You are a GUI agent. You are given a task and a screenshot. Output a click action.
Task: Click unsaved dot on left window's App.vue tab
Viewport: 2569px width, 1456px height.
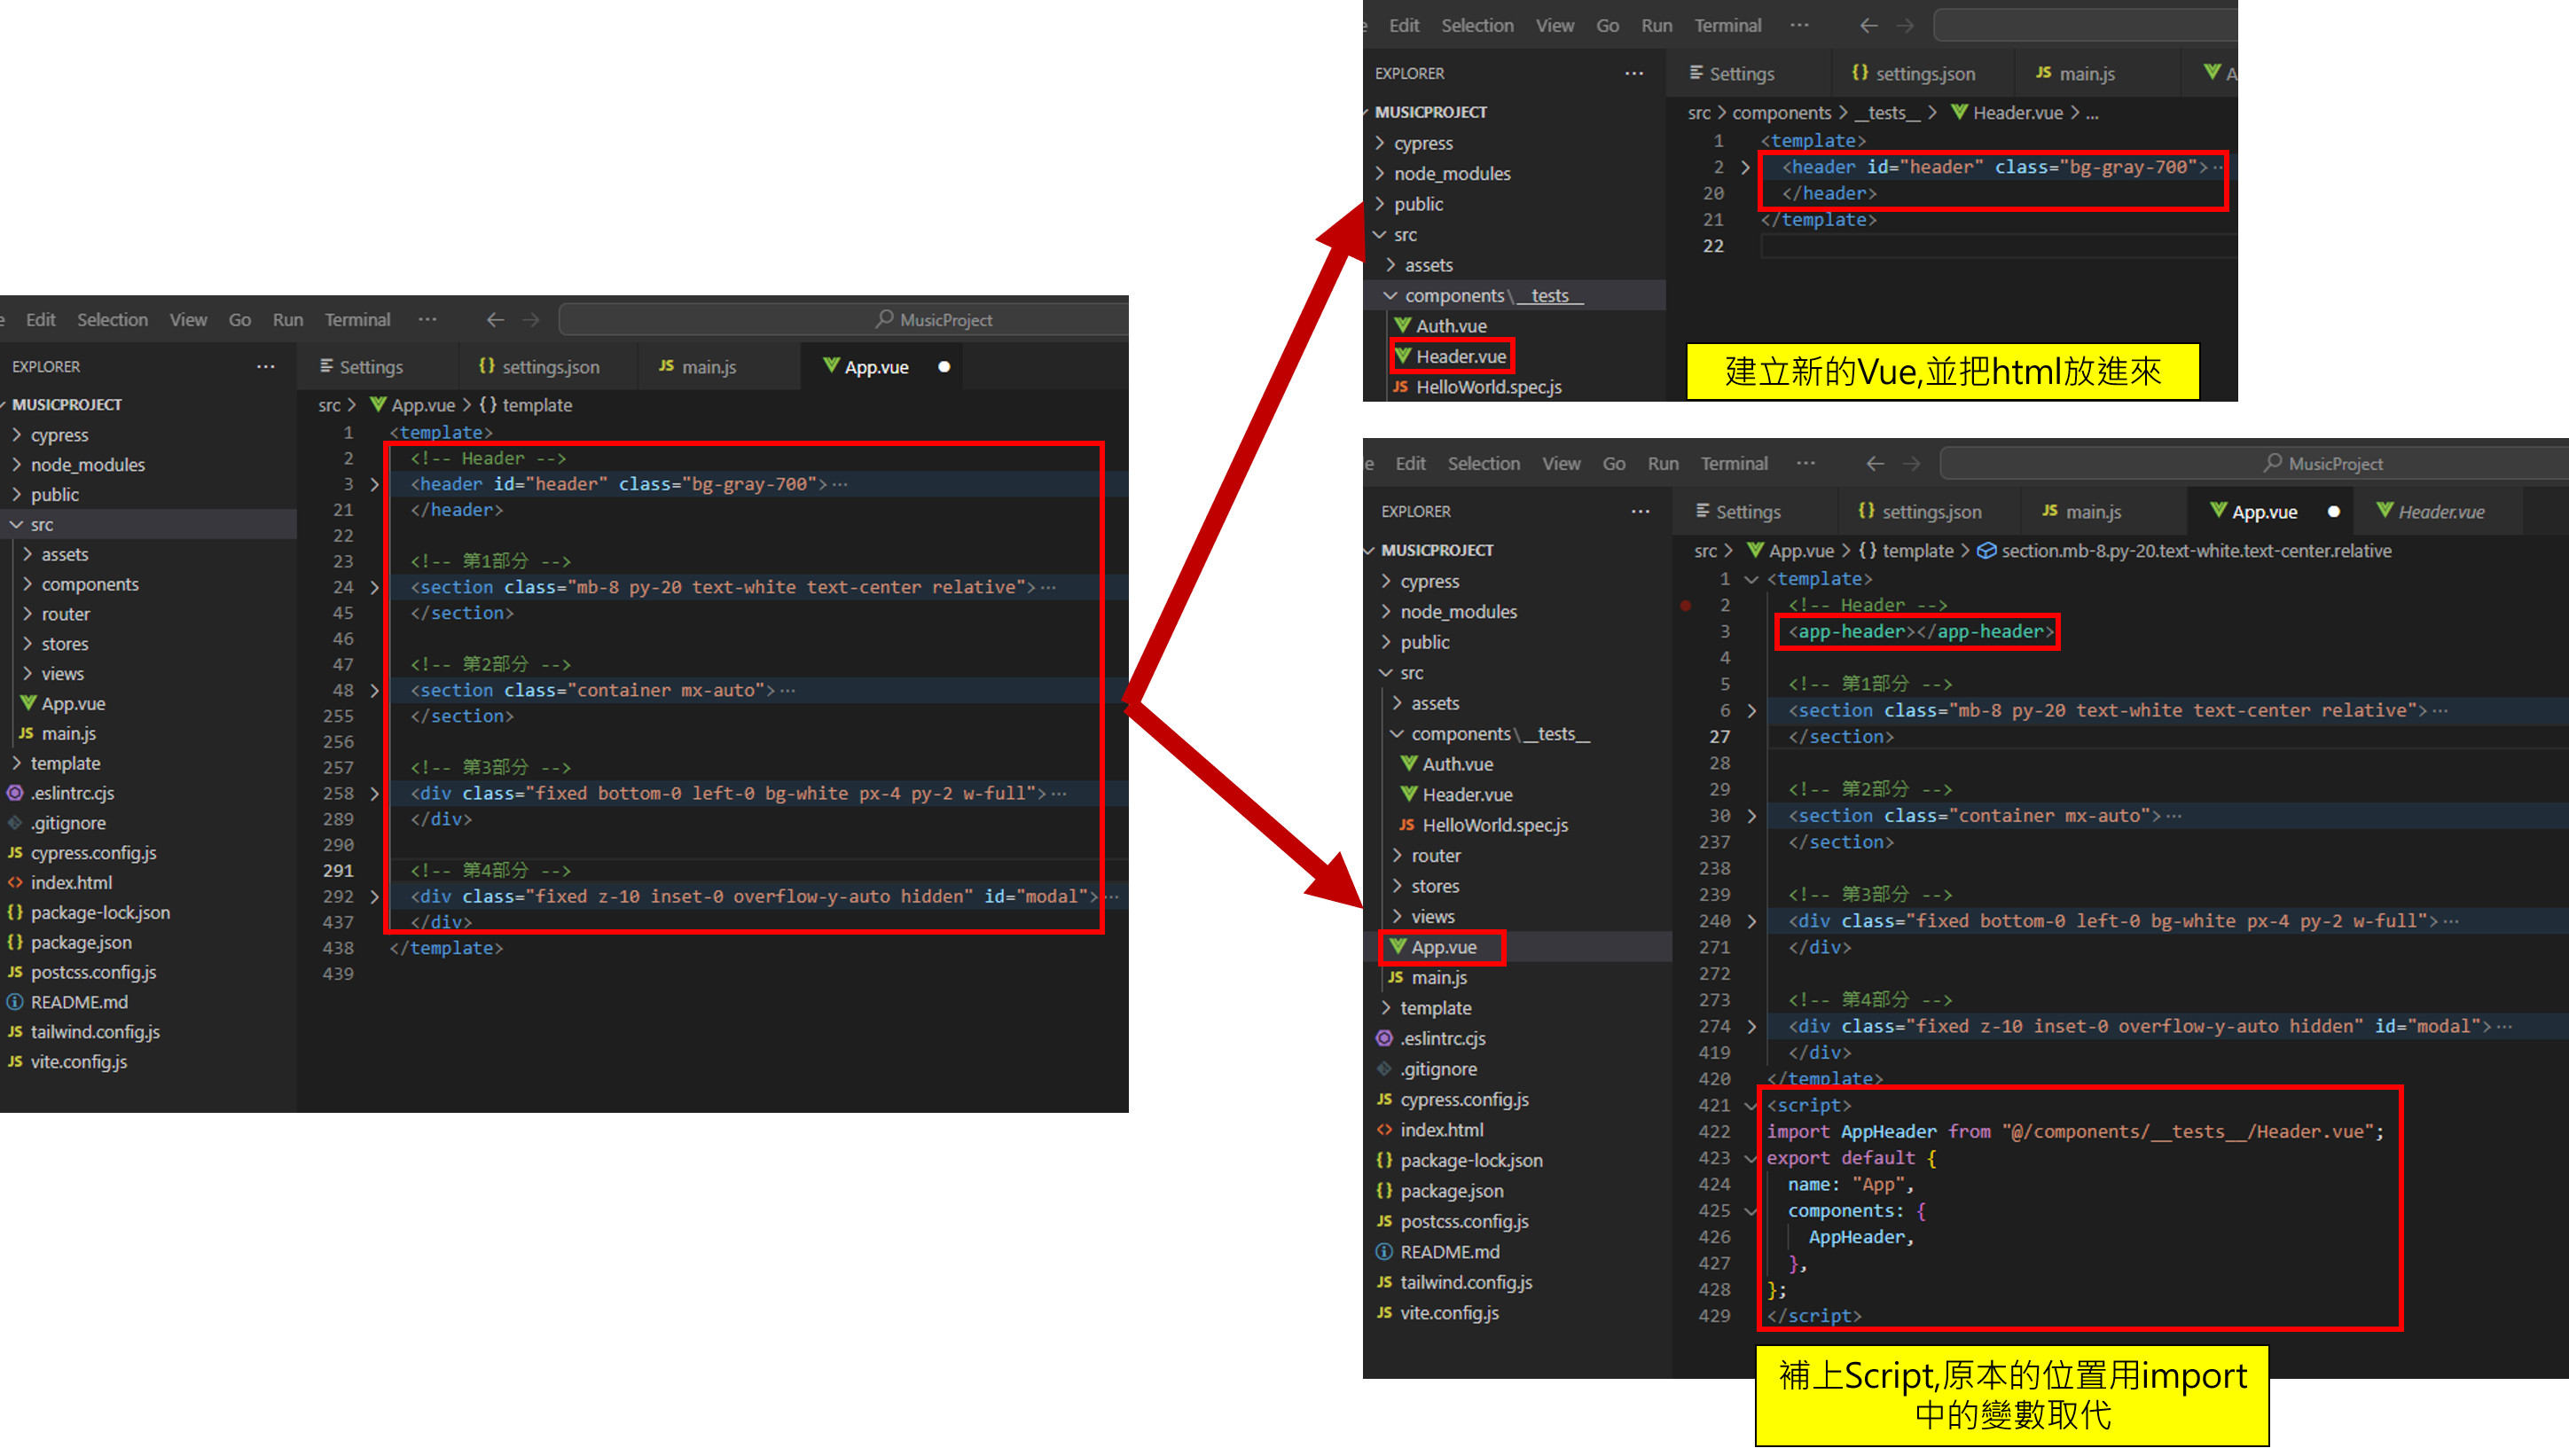point(944,367)
